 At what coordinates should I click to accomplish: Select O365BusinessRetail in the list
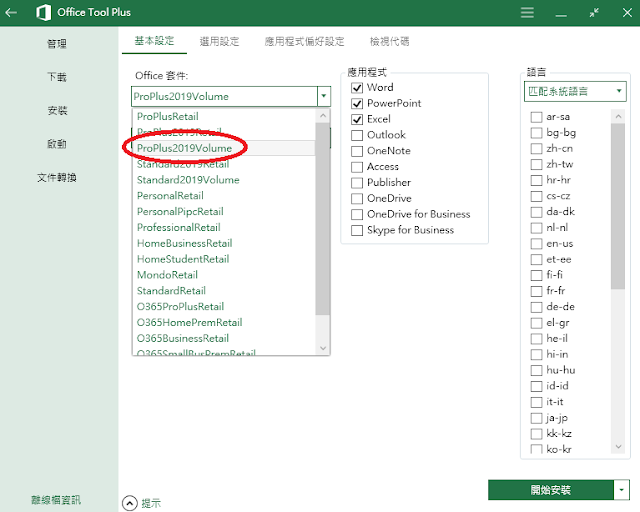tap(224, 338)
